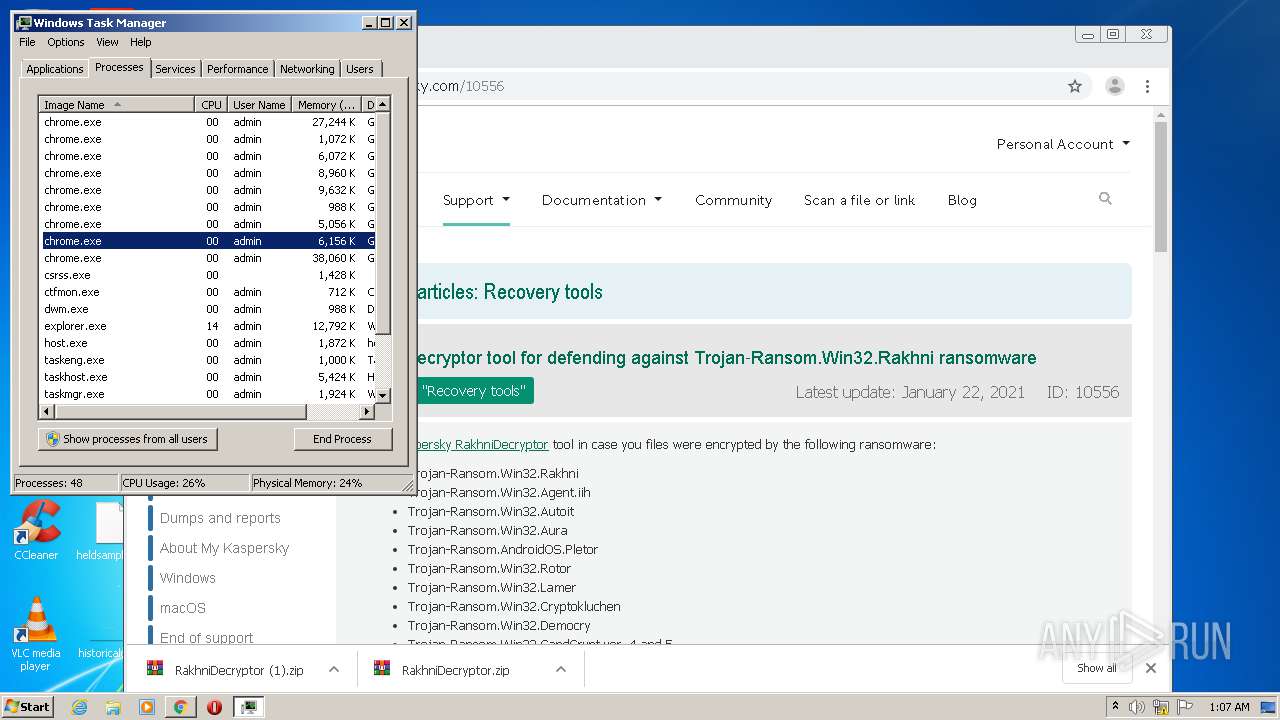Click the VLC media player shortcut
This screenshot has height=720, width=1280.
[x=36, y=634]
